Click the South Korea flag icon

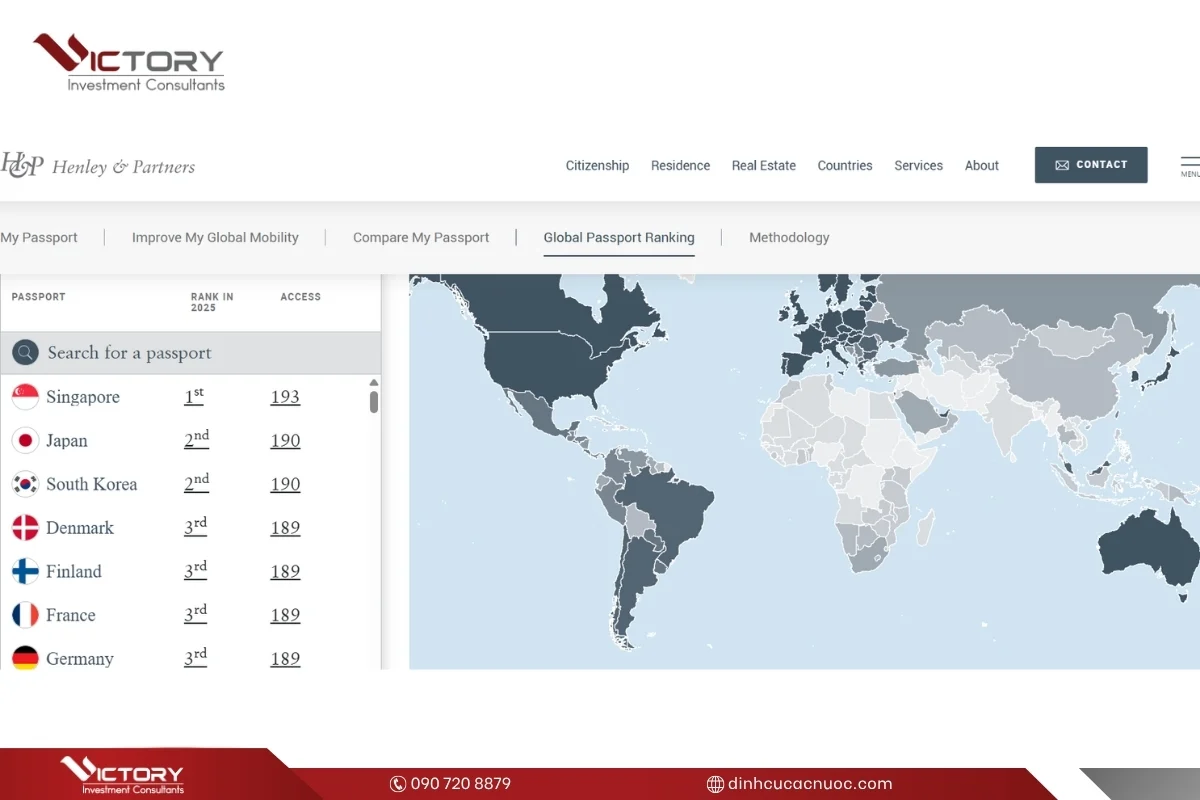pos(25,484)
